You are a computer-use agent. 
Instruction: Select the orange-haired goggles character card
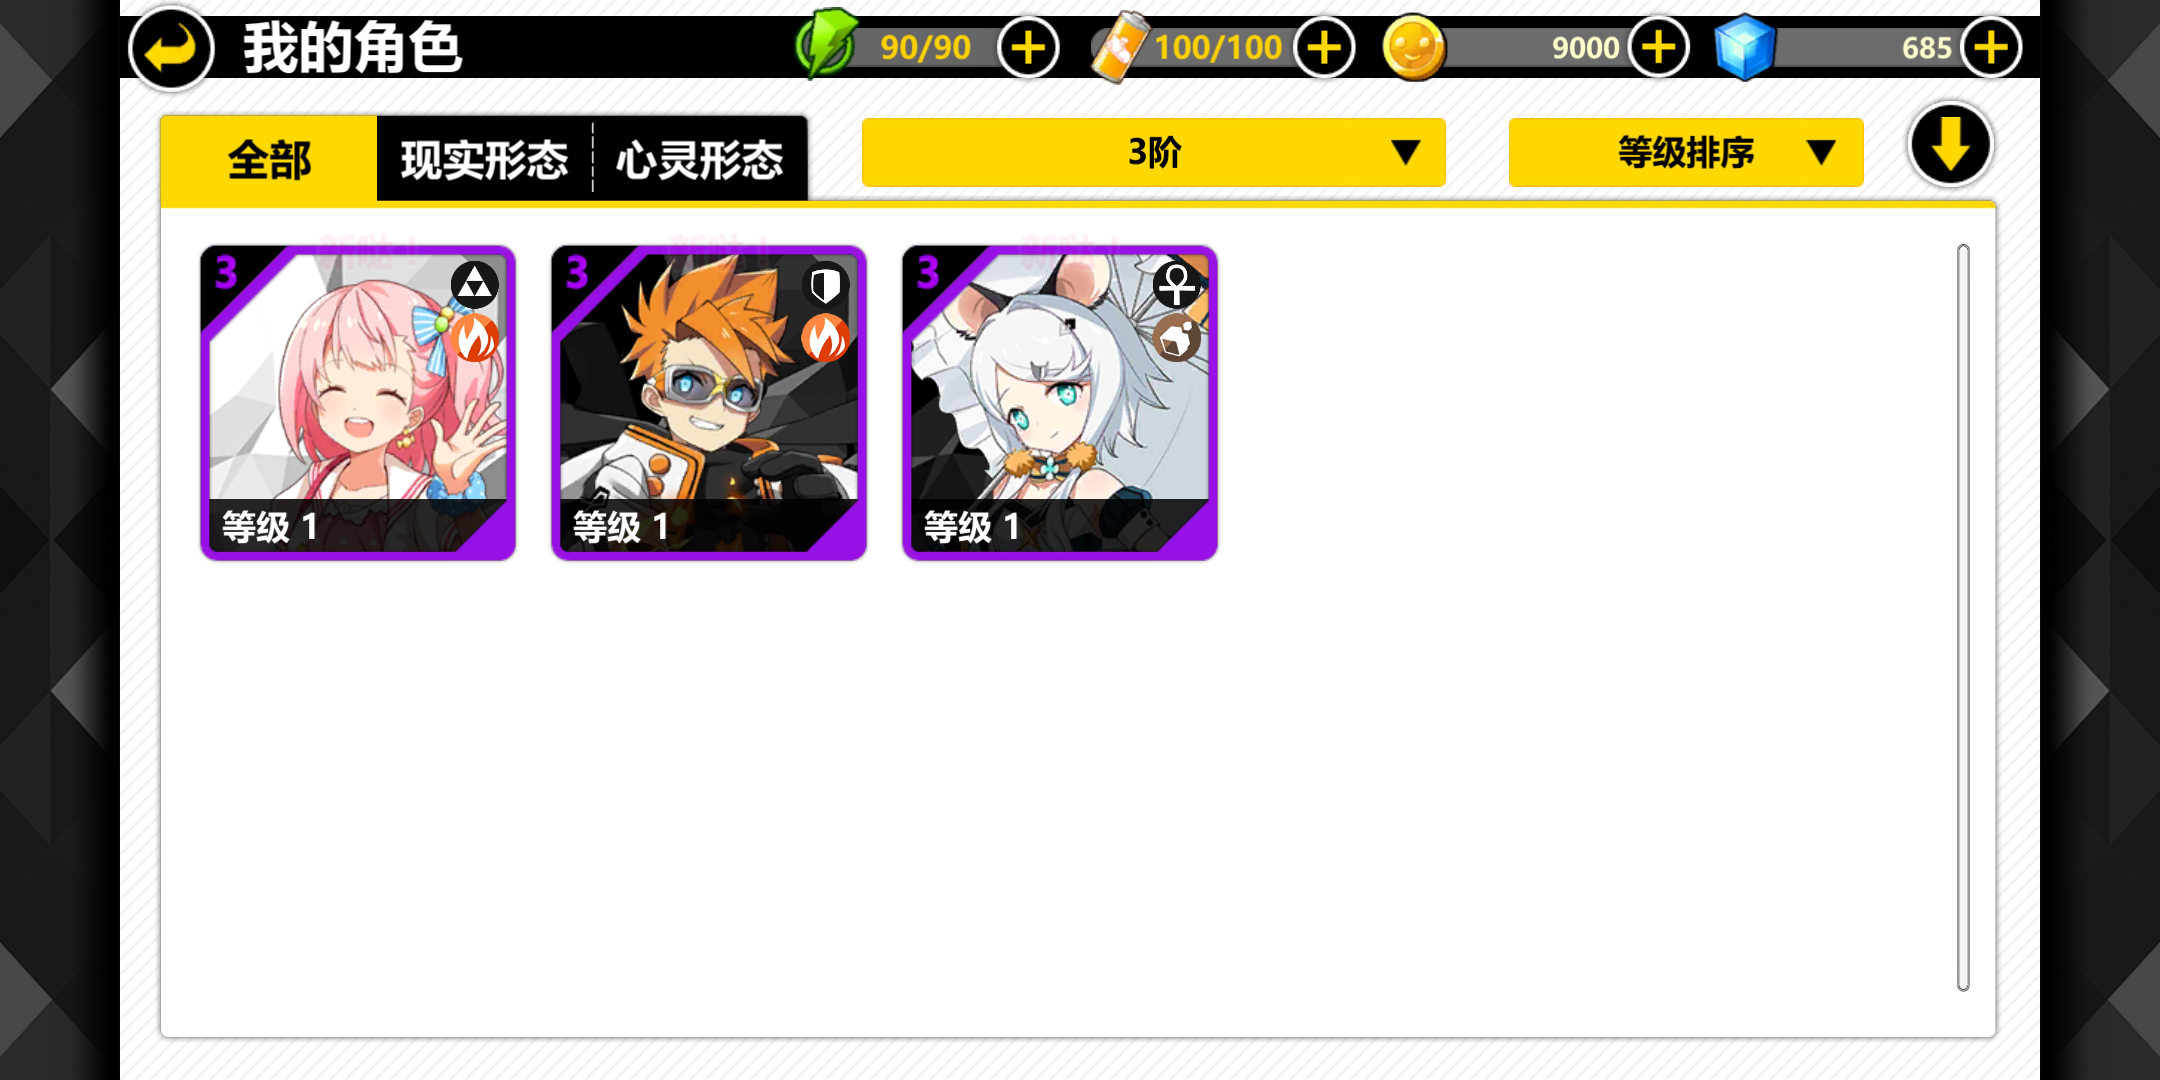tap(709, 403)
